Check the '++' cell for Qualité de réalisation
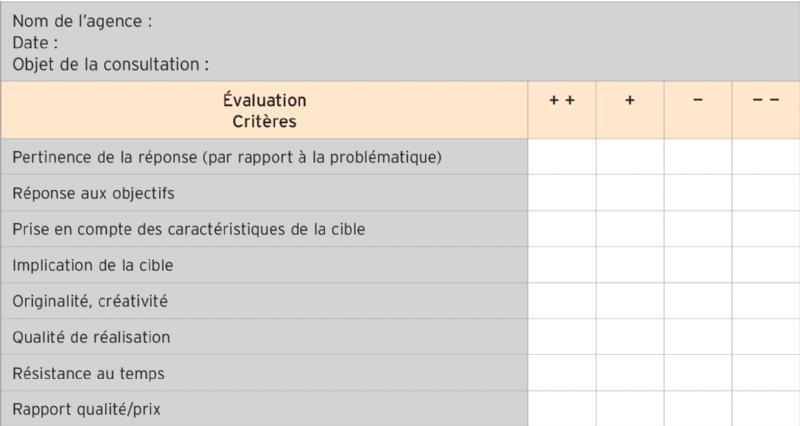Viewport: 800px width, 426px height. tap(562, 337)
